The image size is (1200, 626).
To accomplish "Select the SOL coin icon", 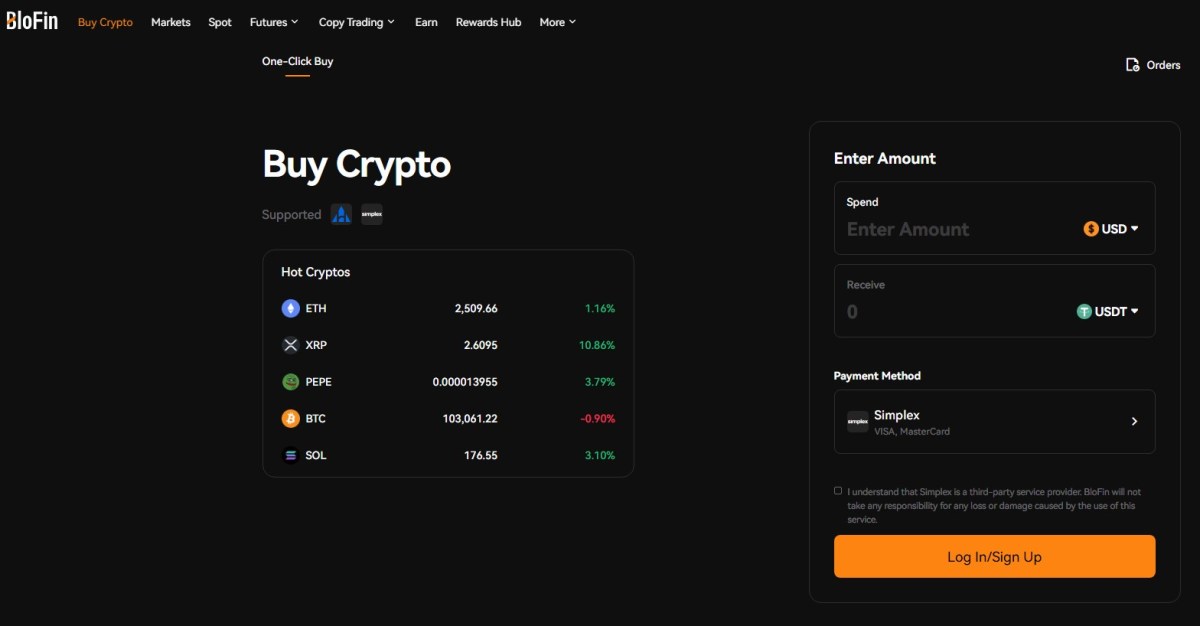I will [291, 455].
